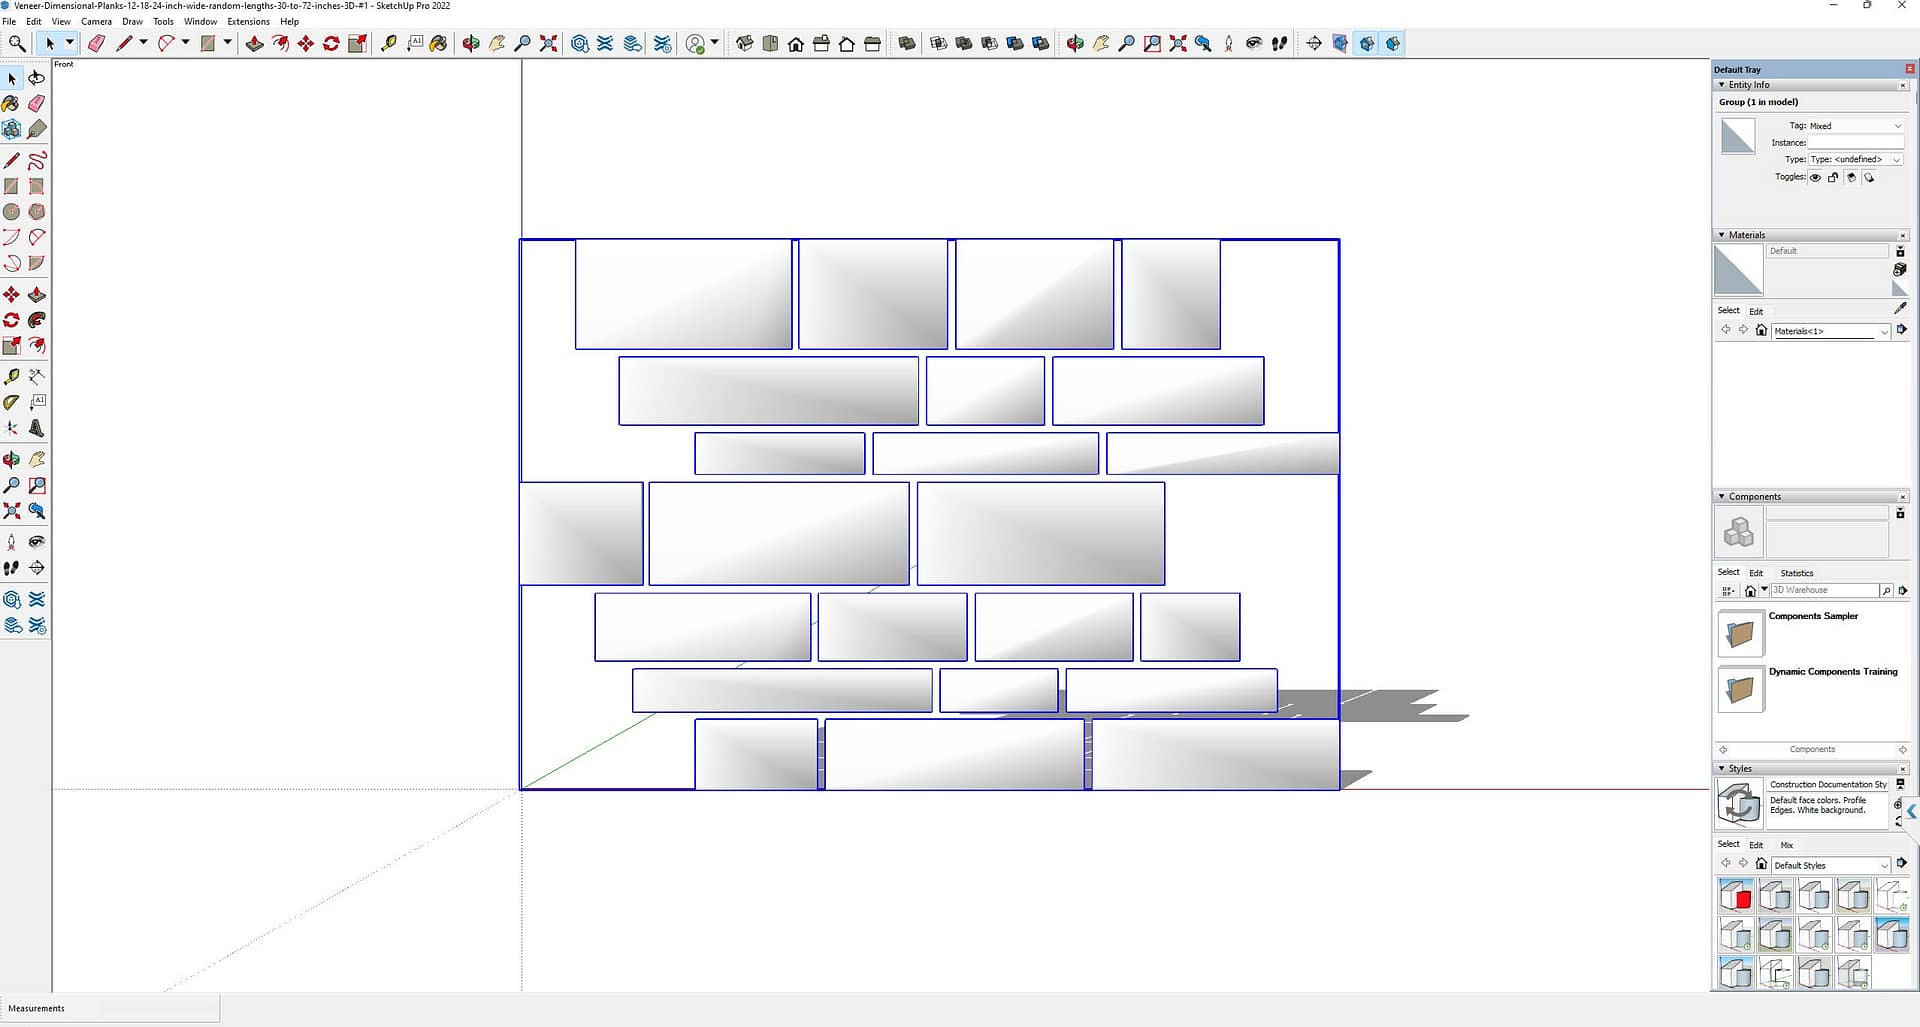Toggle the entity visibility eye icon
Viewport: 1920px width, 1027px height.
(x=1815, y=178)
